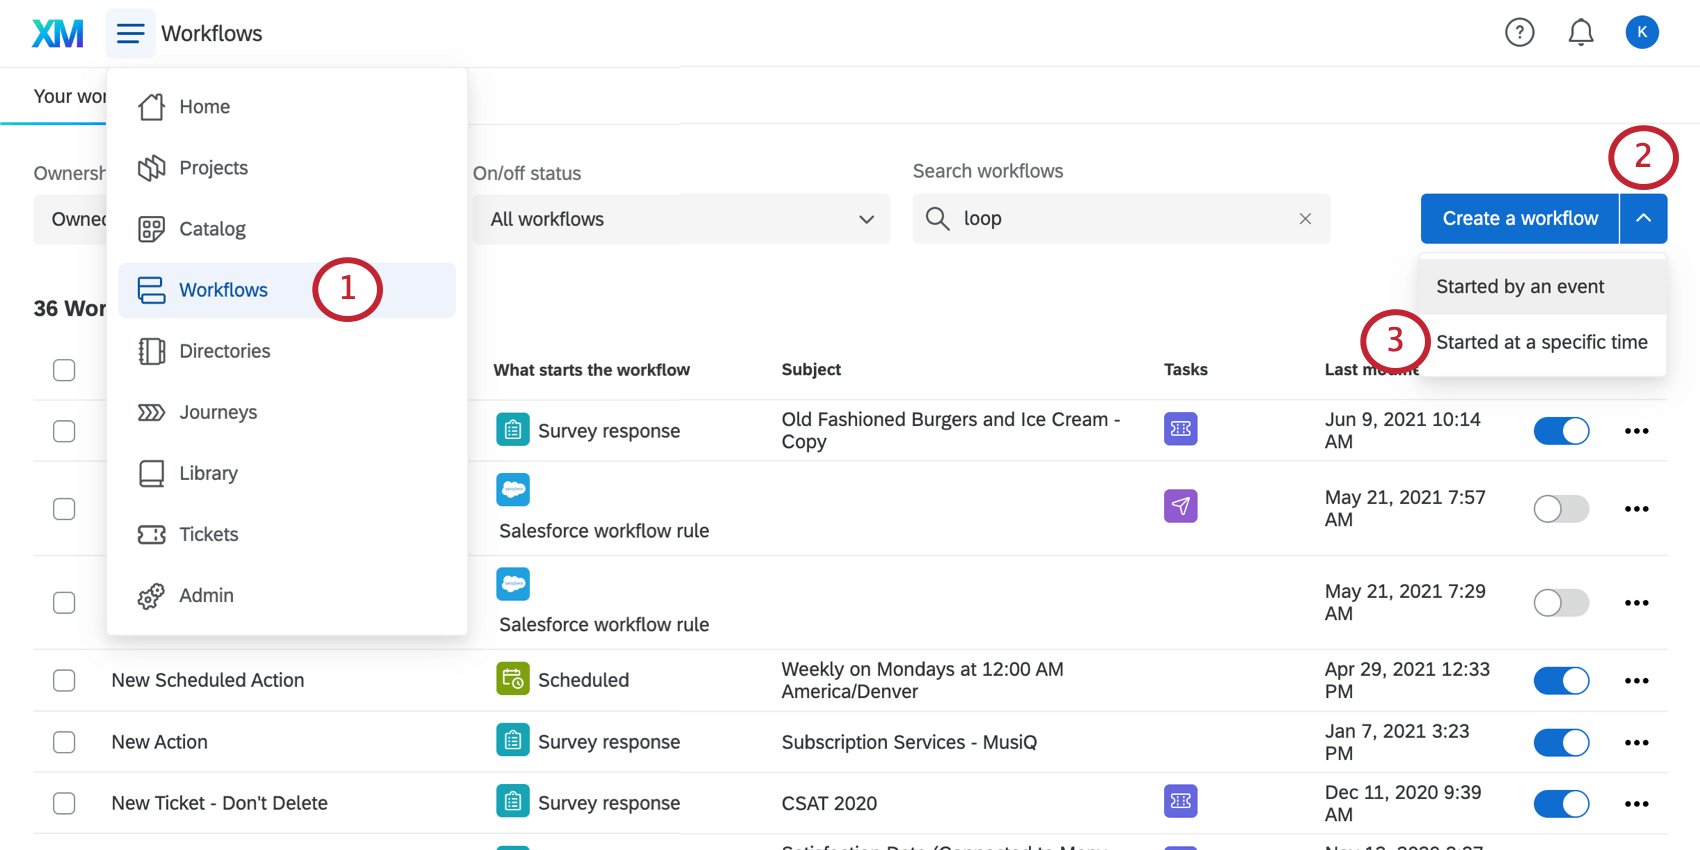Click the purple email task icon
The image size is (1700, 850).
[x=1180, y=506]
